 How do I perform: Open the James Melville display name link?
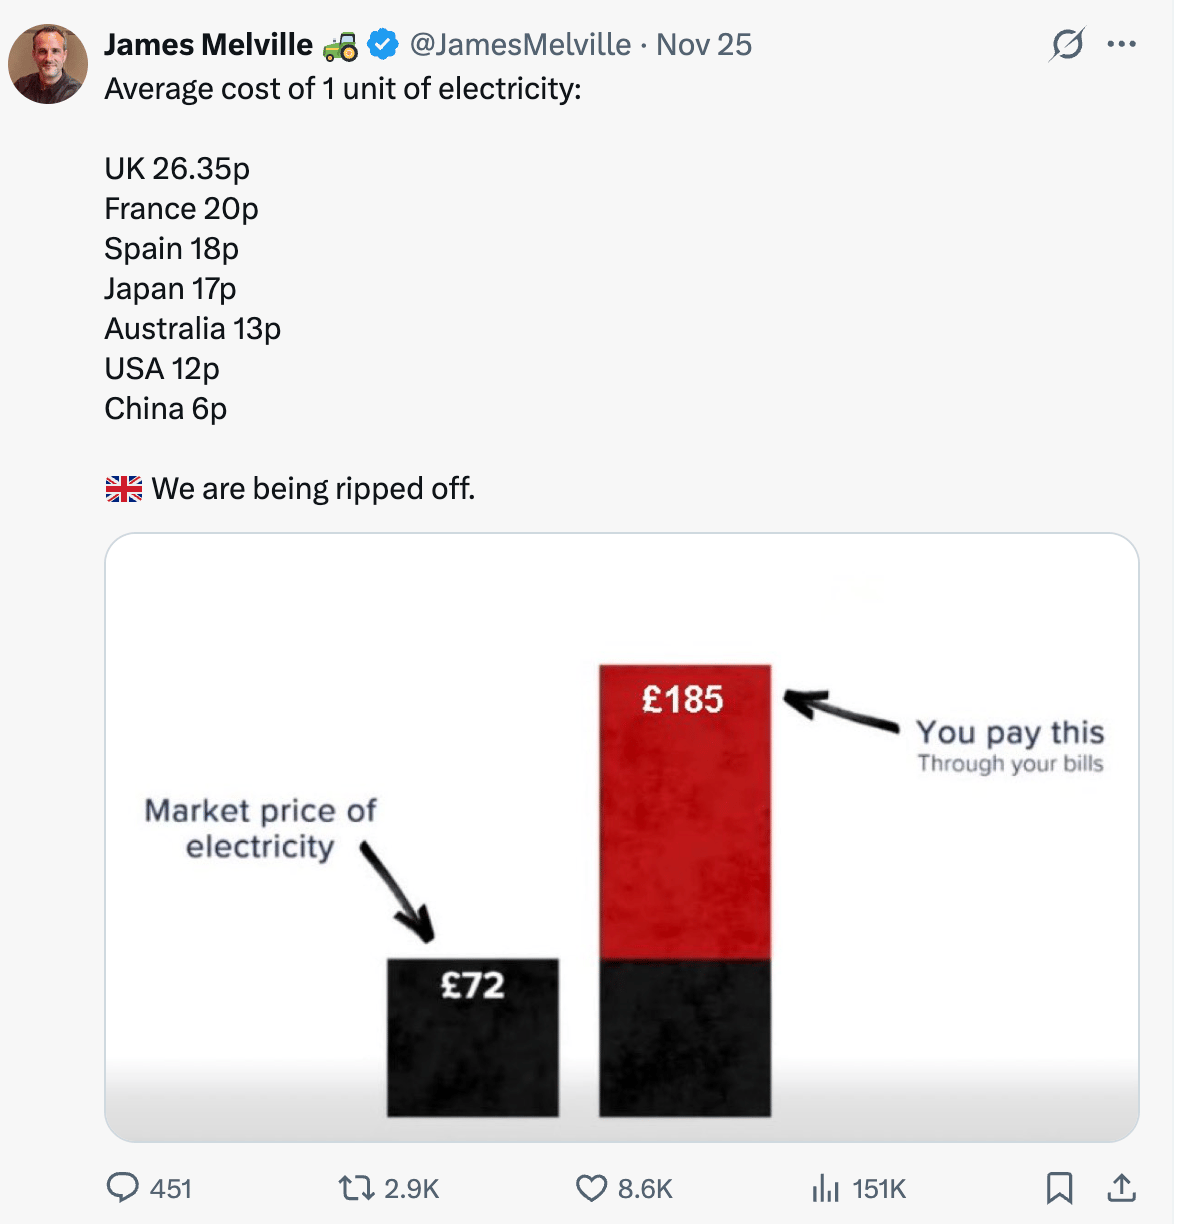(208, 45)
